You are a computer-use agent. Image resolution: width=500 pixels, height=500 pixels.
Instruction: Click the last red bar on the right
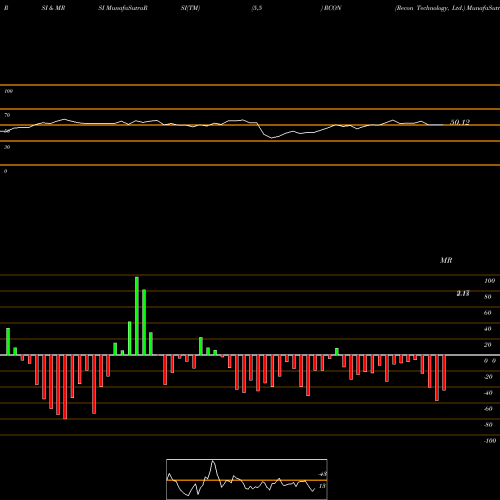point(444,373)
